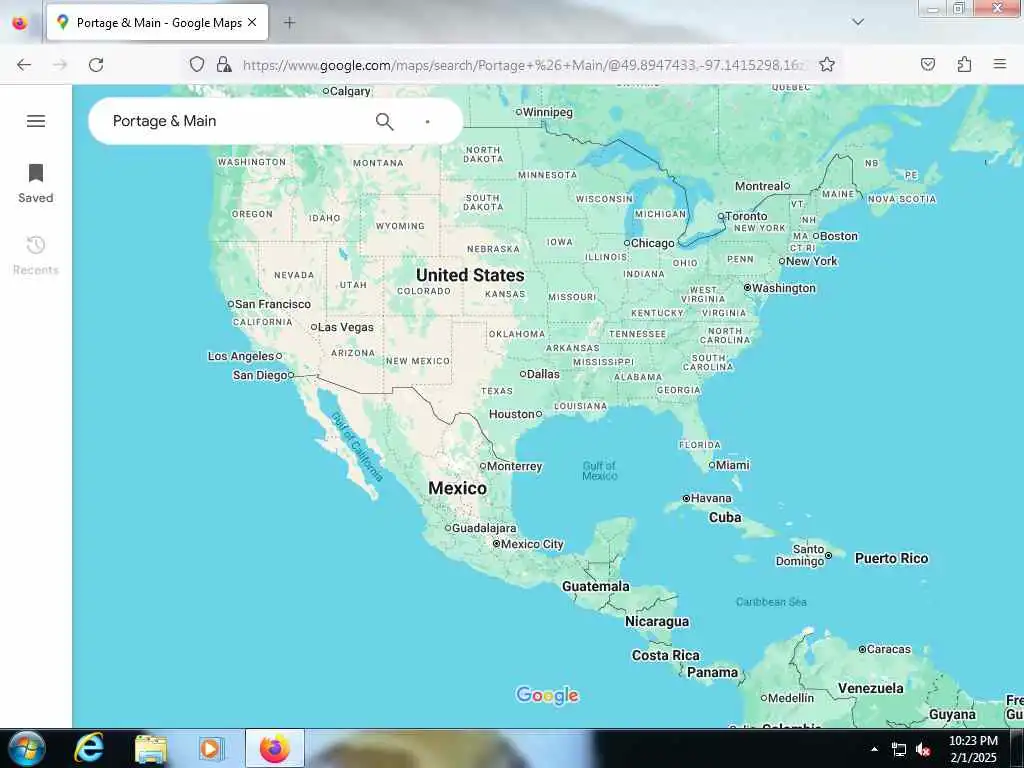Click the Santo Domingo city label

coord(800,555)
